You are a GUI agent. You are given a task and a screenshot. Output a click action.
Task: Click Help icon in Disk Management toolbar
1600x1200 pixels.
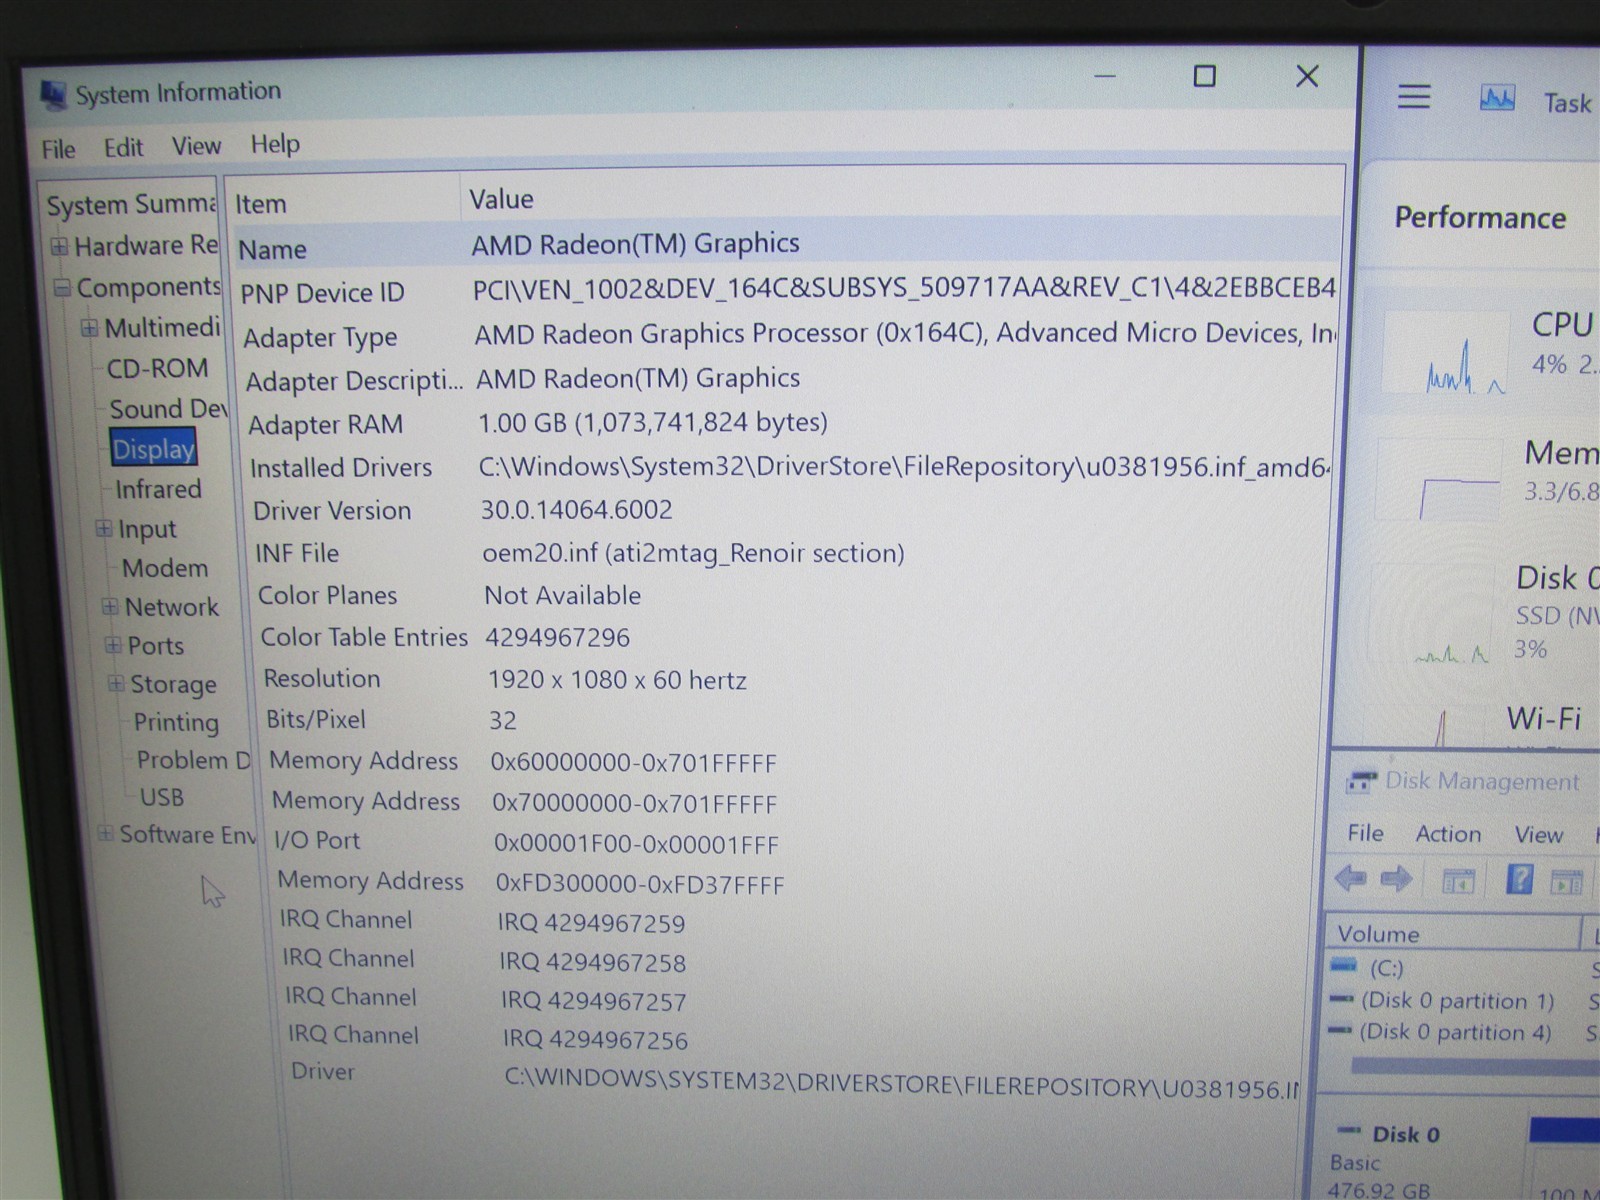(1519, 880)
